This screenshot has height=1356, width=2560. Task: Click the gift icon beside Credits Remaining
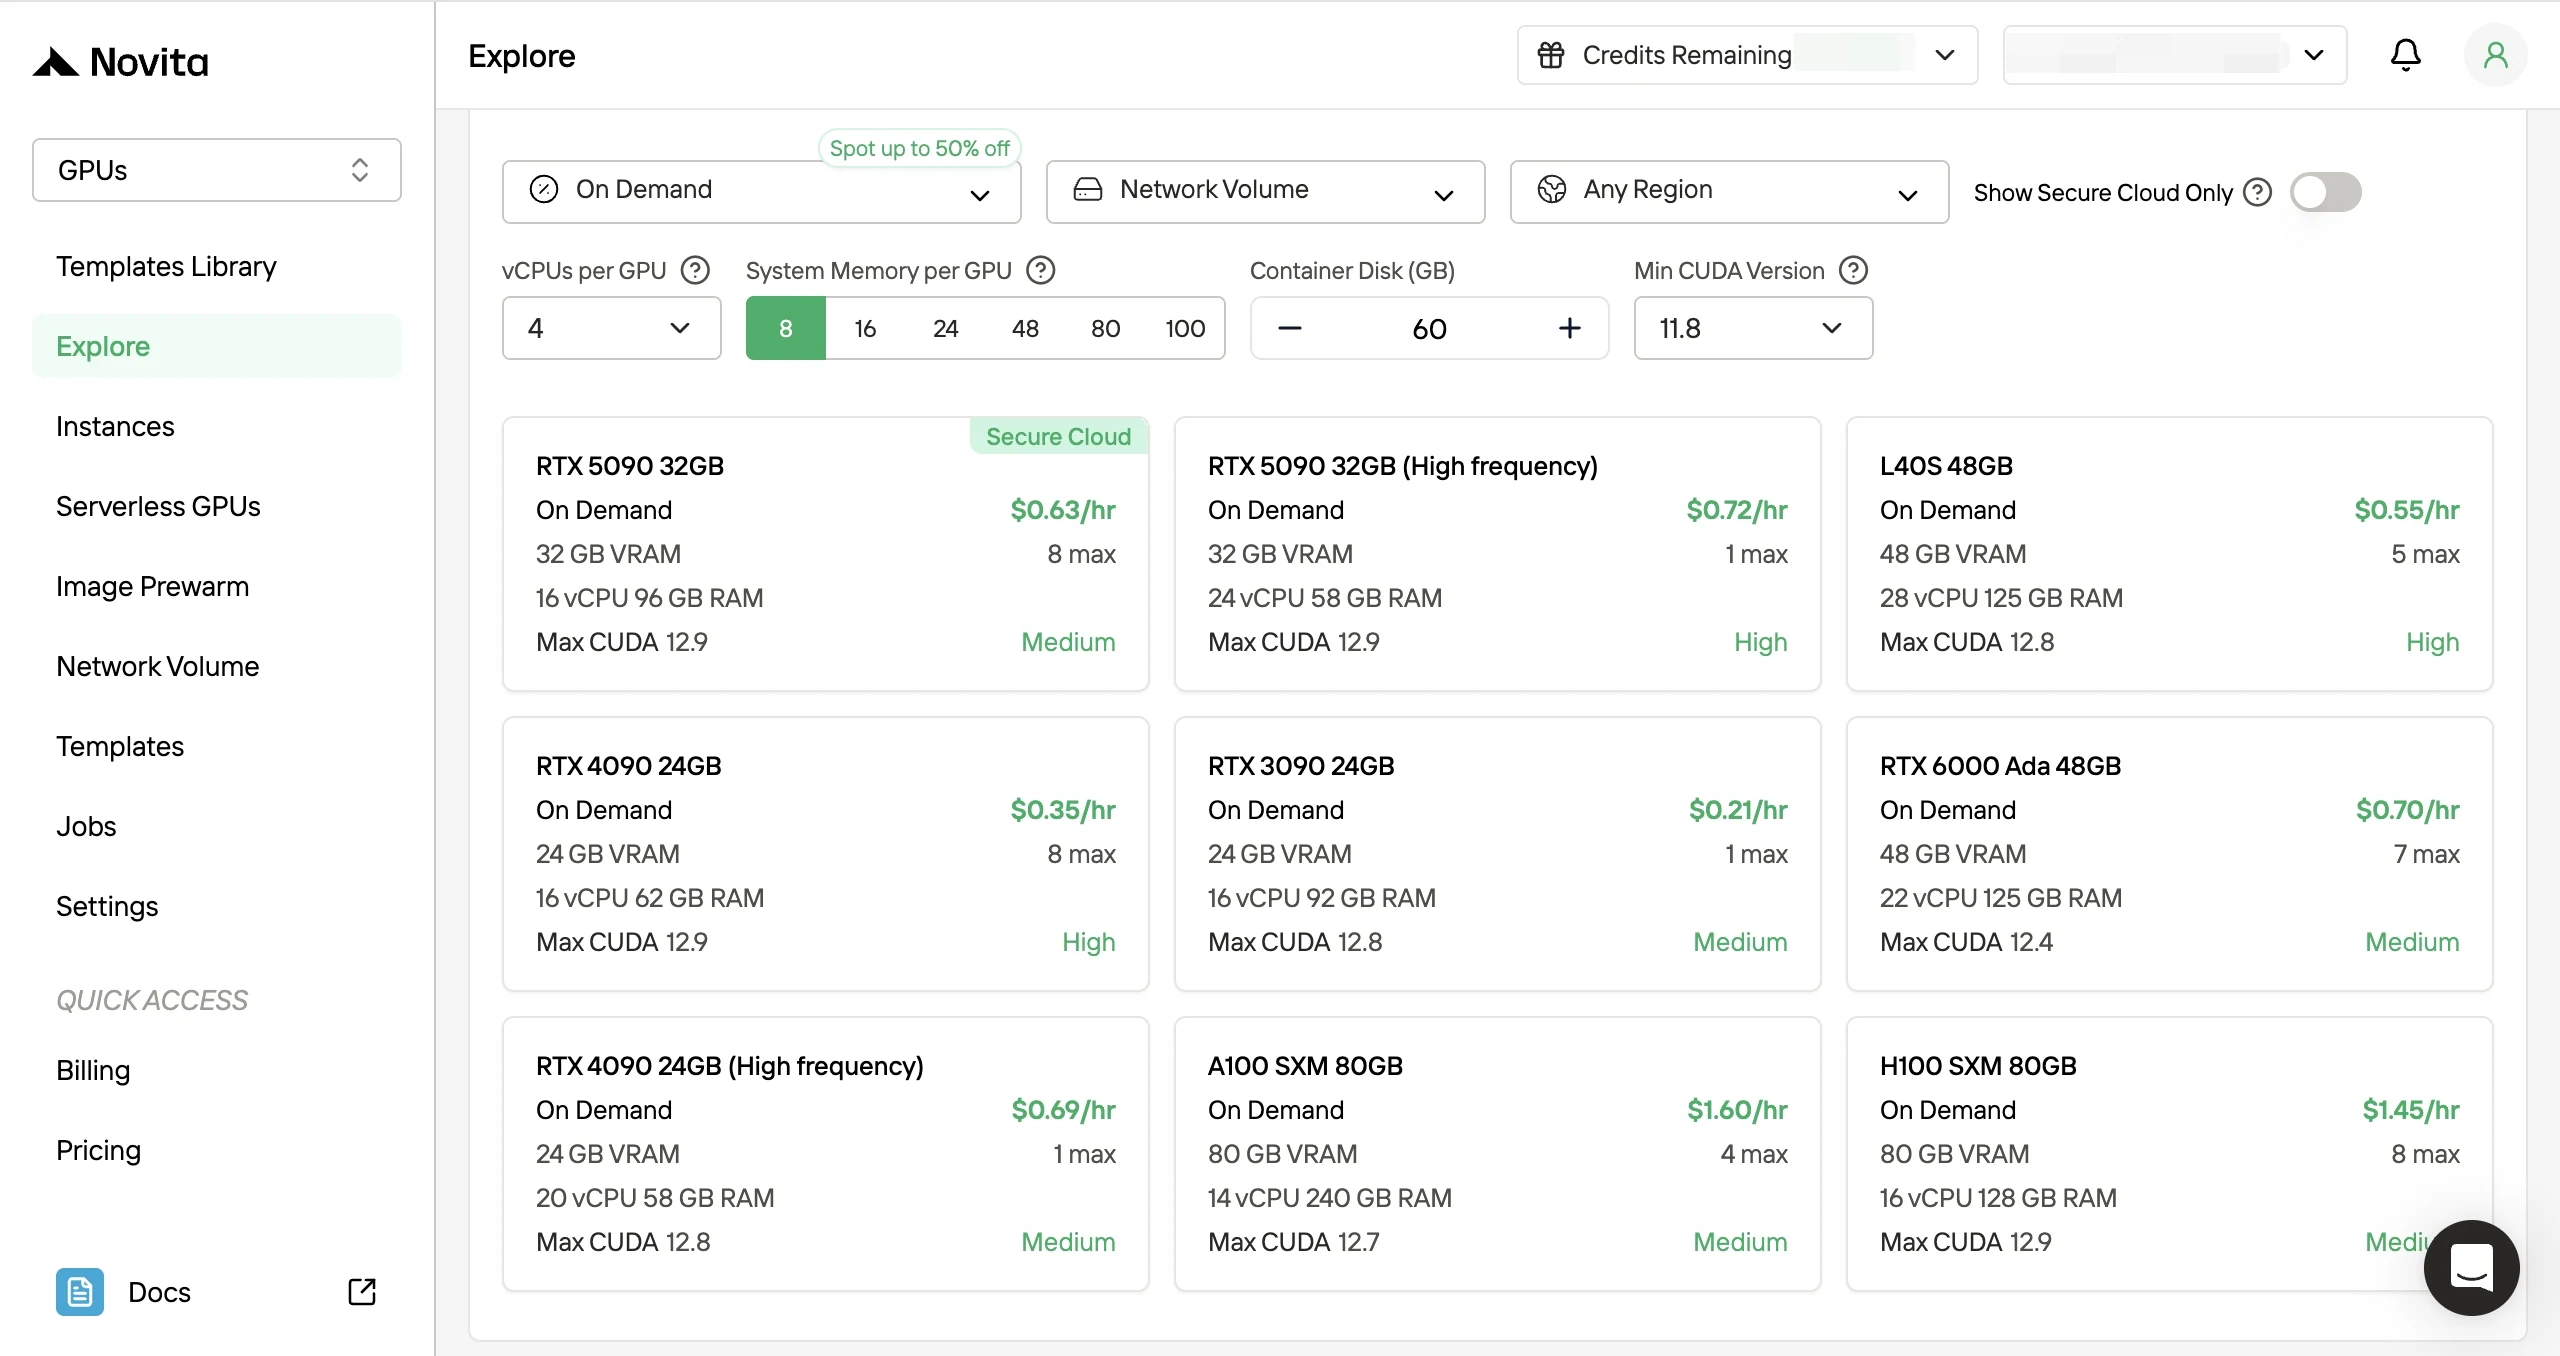coord(1550,55)
